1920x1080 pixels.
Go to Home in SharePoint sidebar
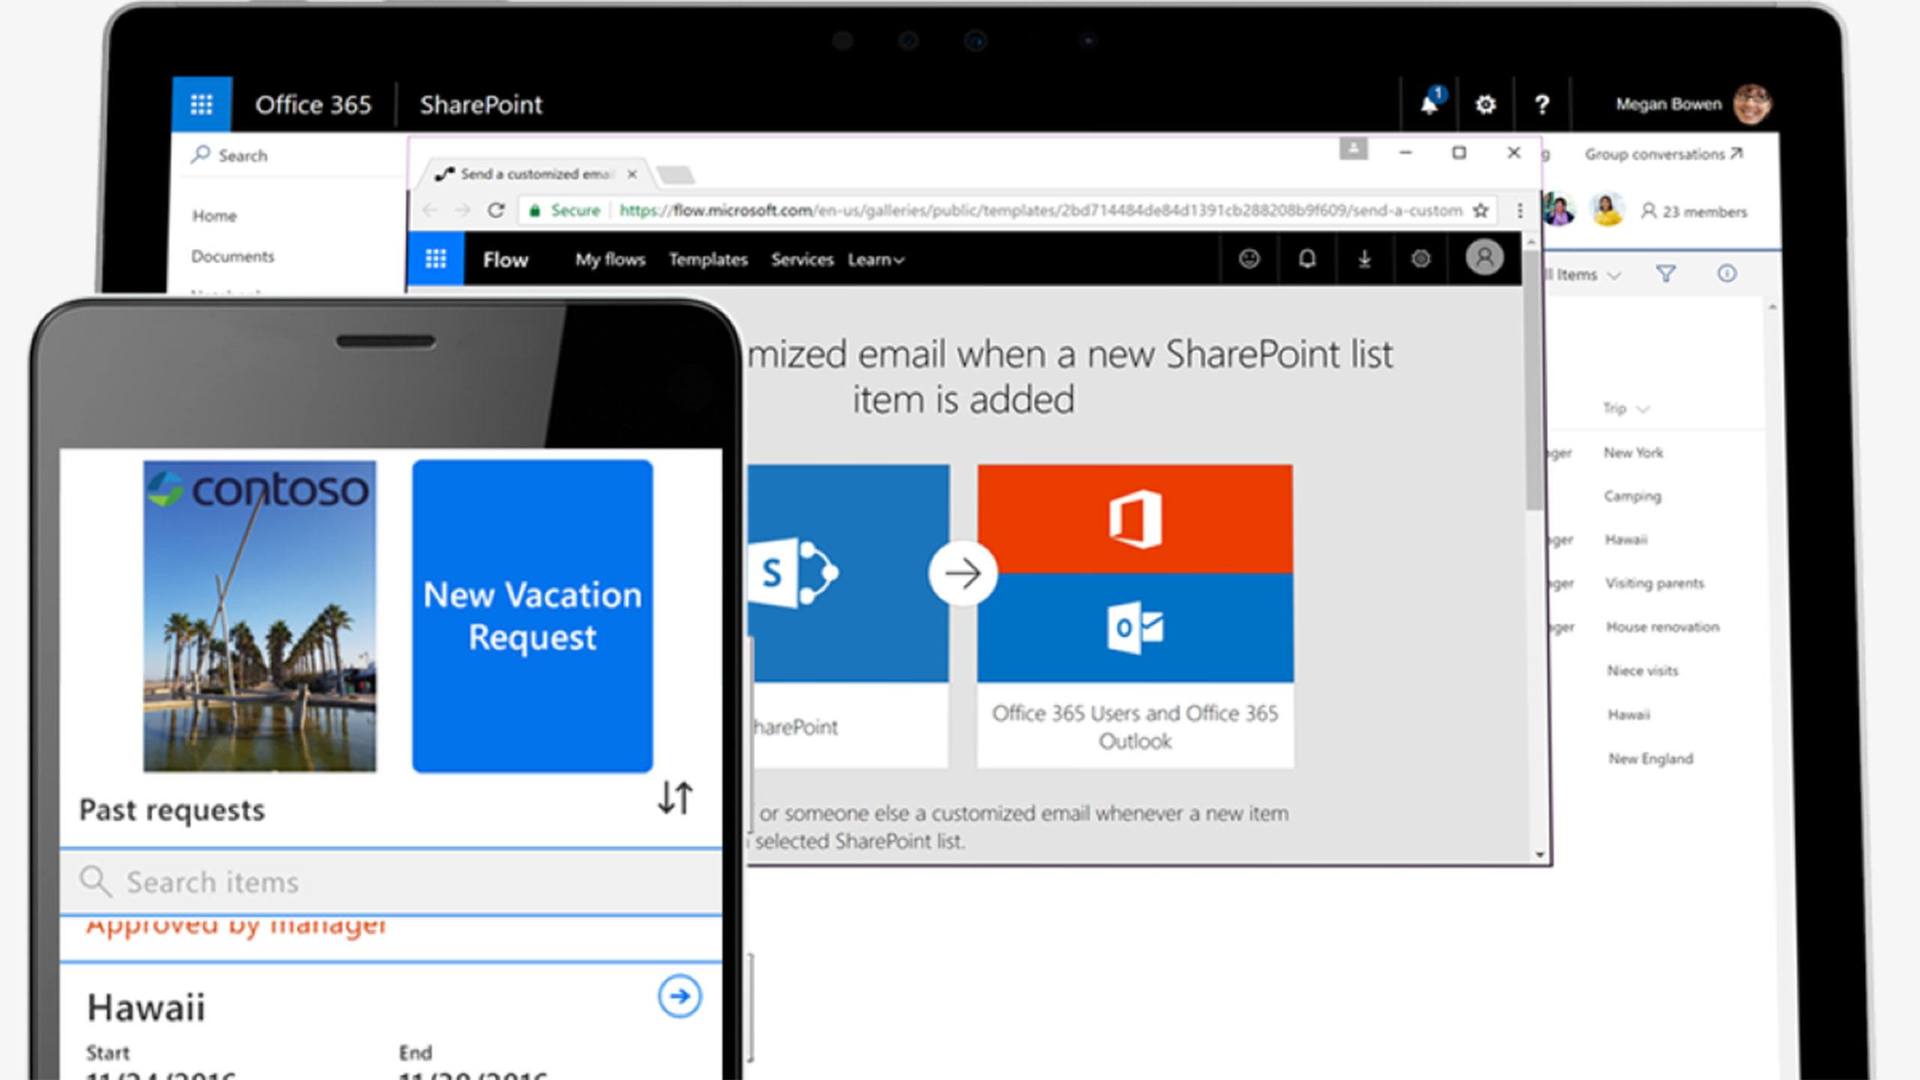pyautogui.click(x=214, y=216)
